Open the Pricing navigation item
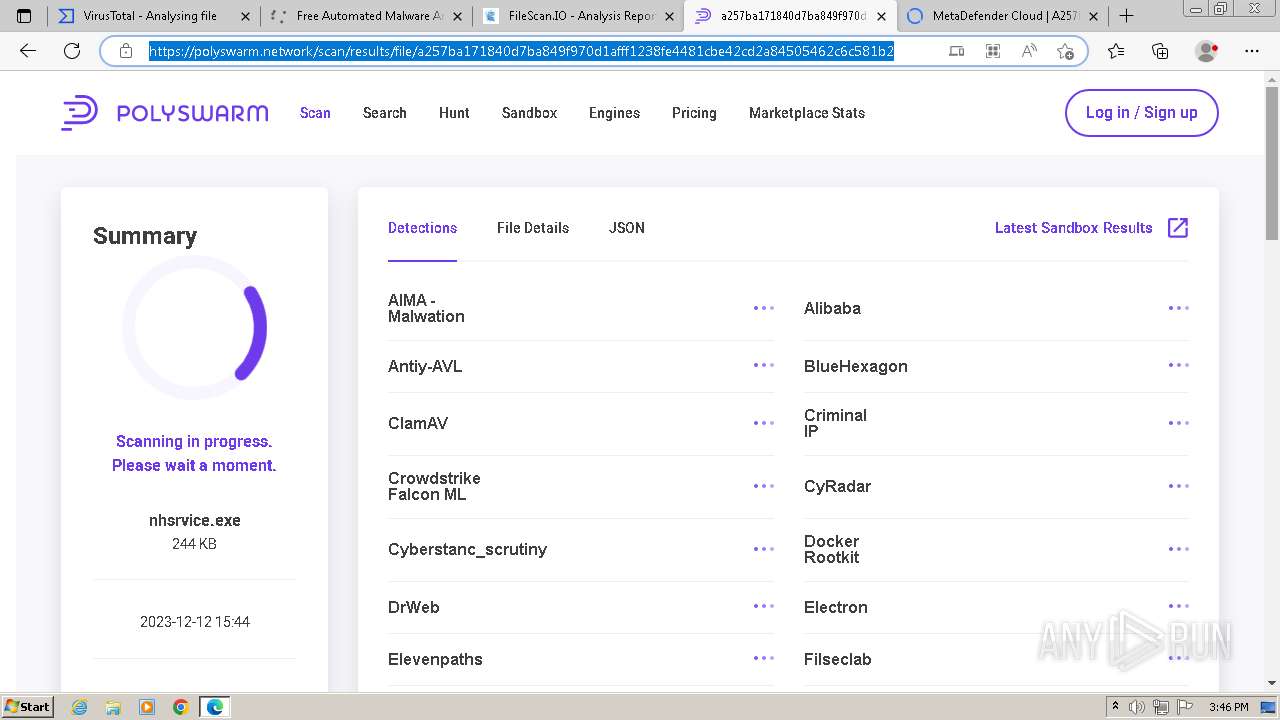The height and width of the screenshot is (720, 1280). pos(694,113)
